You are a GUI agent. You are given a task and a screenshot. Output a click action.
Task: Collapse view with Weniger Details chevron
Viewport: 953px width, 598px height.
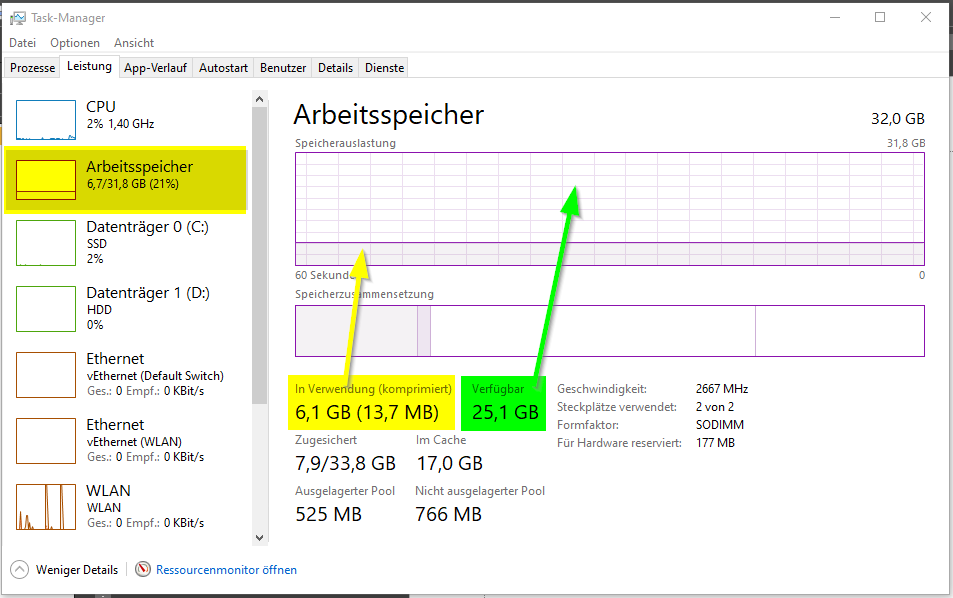[20, 570]
